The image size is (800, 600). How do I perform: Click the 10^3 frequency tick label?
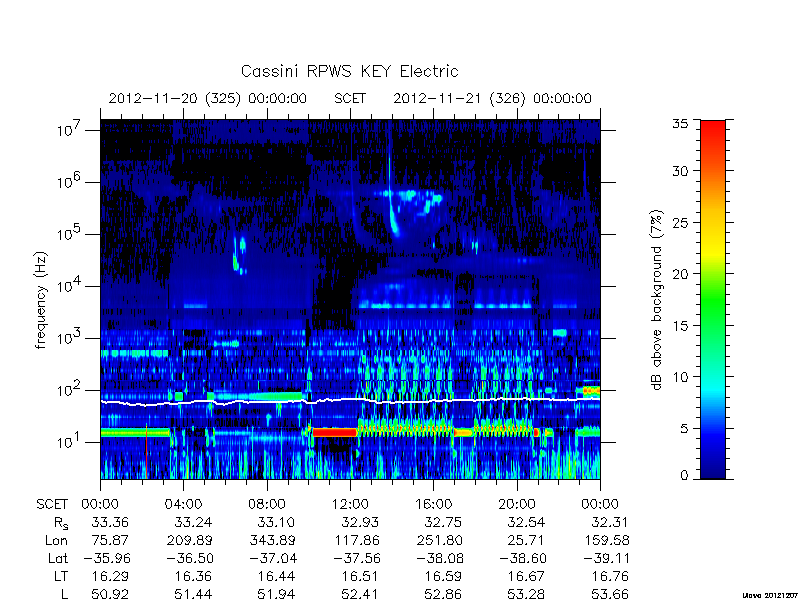tap(70, 337)
